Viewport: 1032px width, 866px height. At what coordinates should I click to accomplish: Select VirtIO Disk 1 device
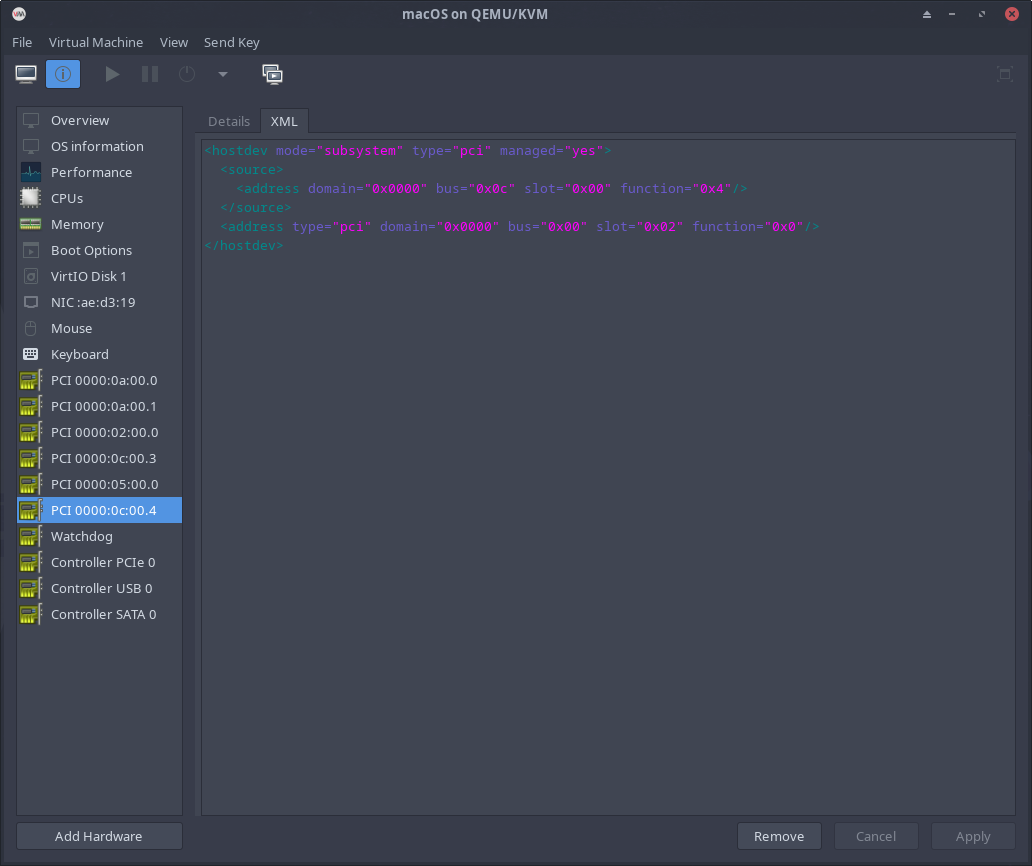pyautogui.click(x=89, y=276)
